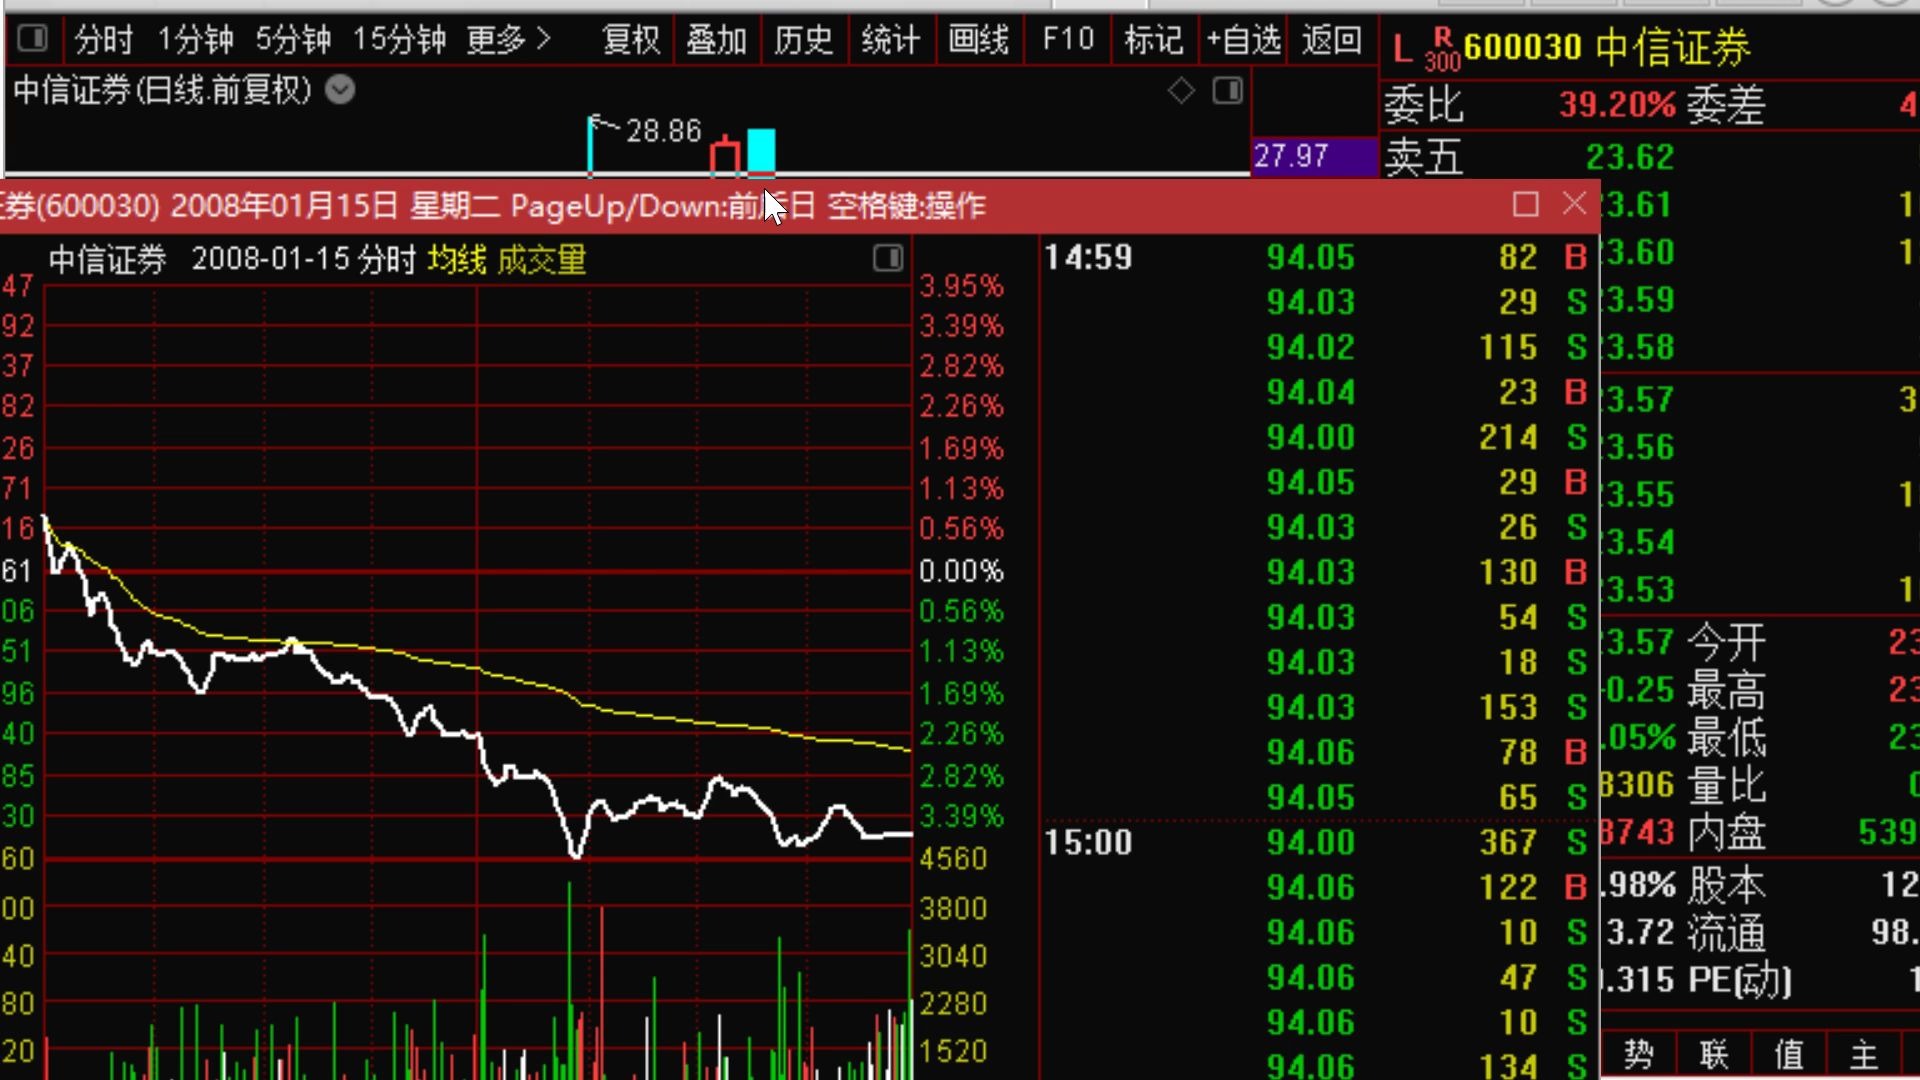The image size is (1920, 1080).
Task: Click the L marker beside stock code
Action: click(x=1402, y=50)
